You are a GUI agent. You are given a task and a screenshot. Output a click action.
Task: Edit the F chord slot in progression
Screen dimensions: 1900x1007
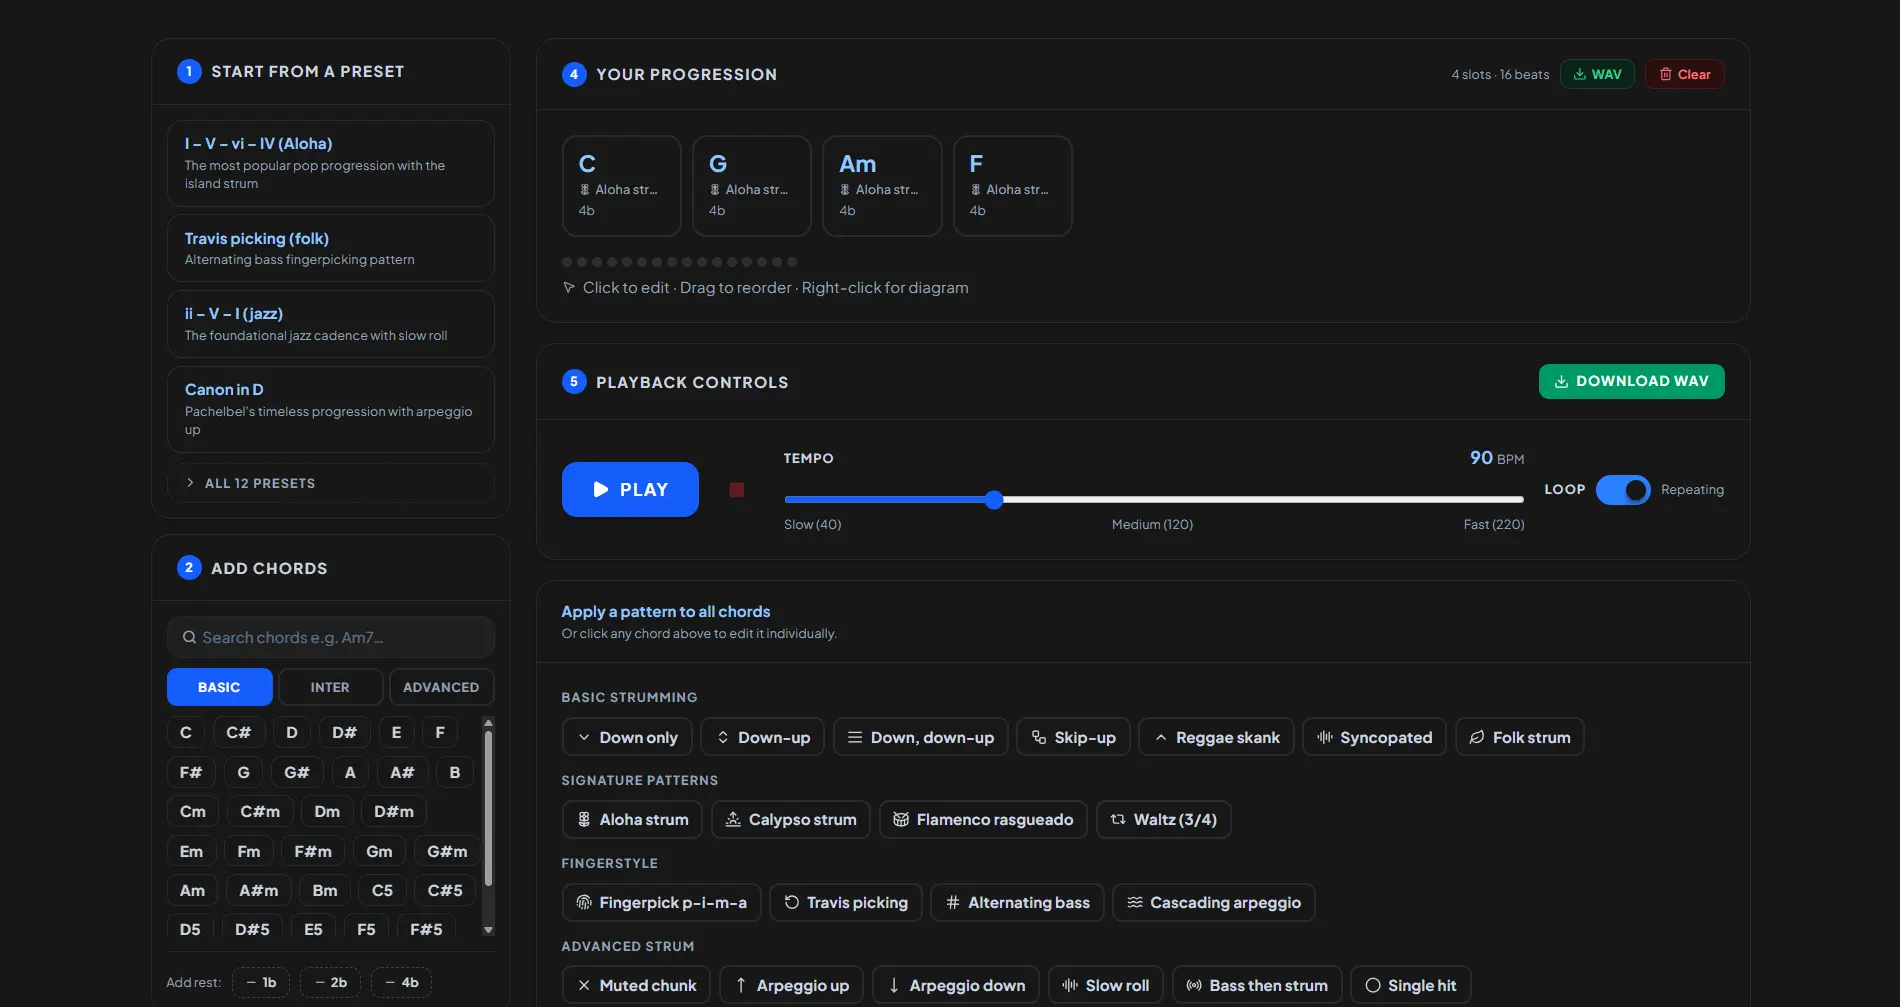(1013, 186)
